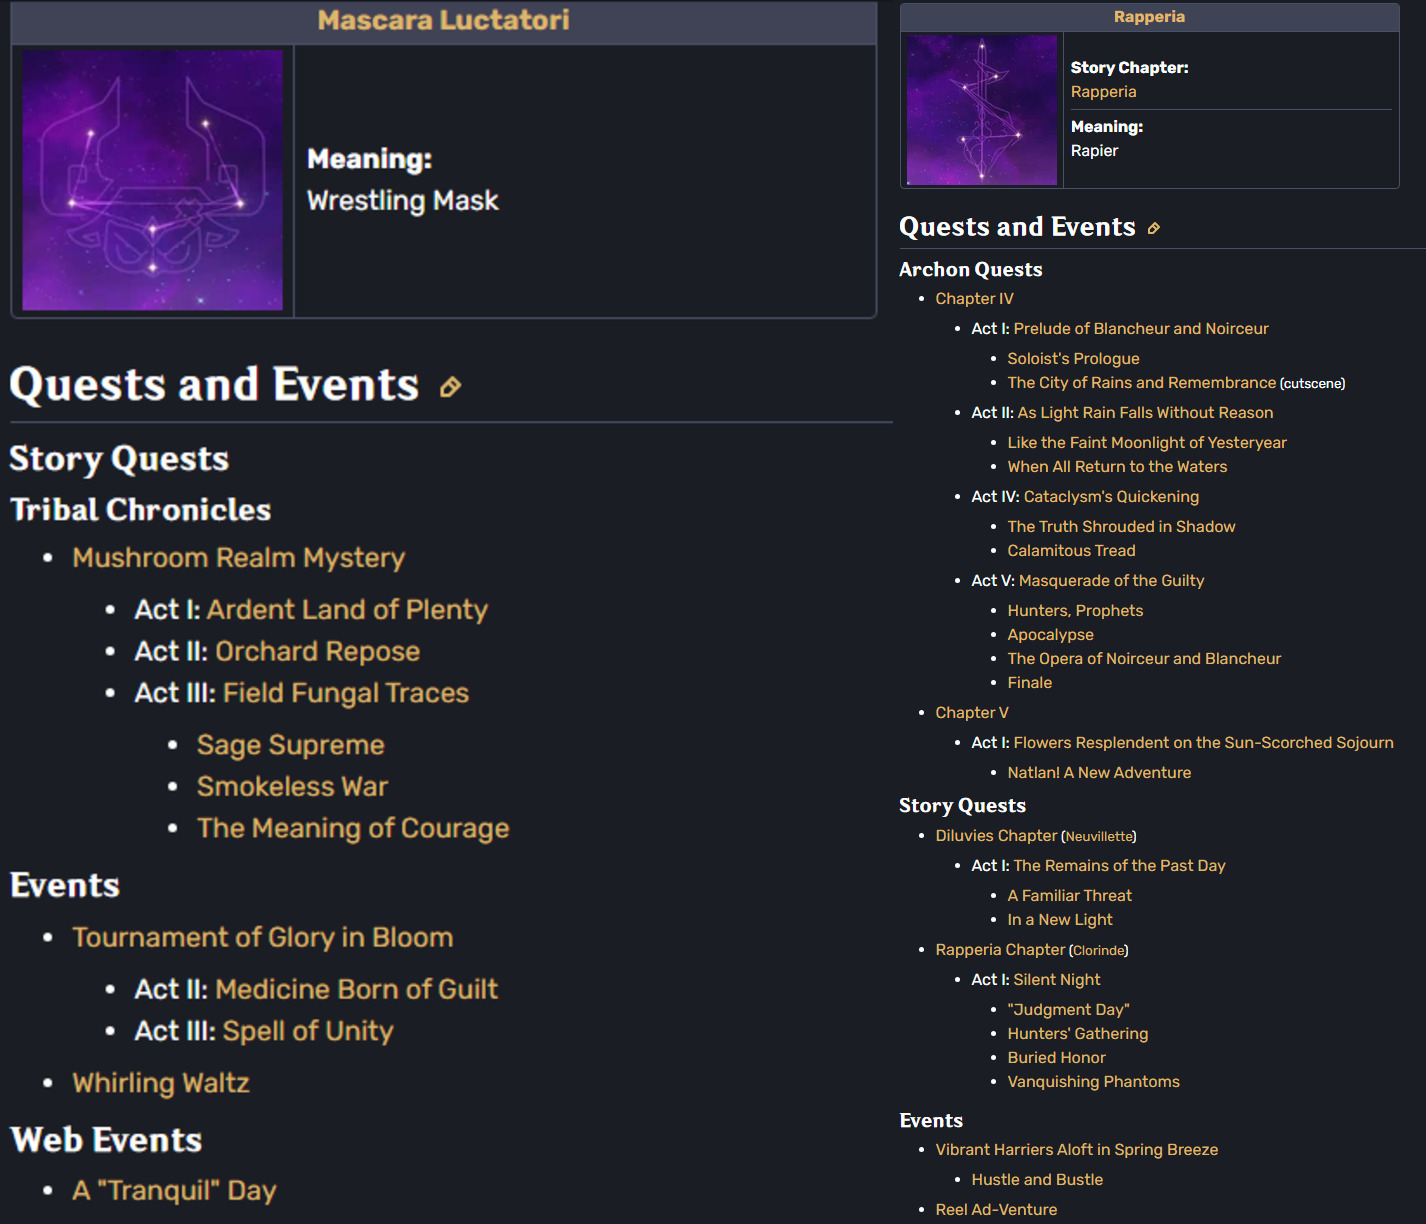
Task: Open the Smokeless War quest
Action: click(x=293, y=788)
